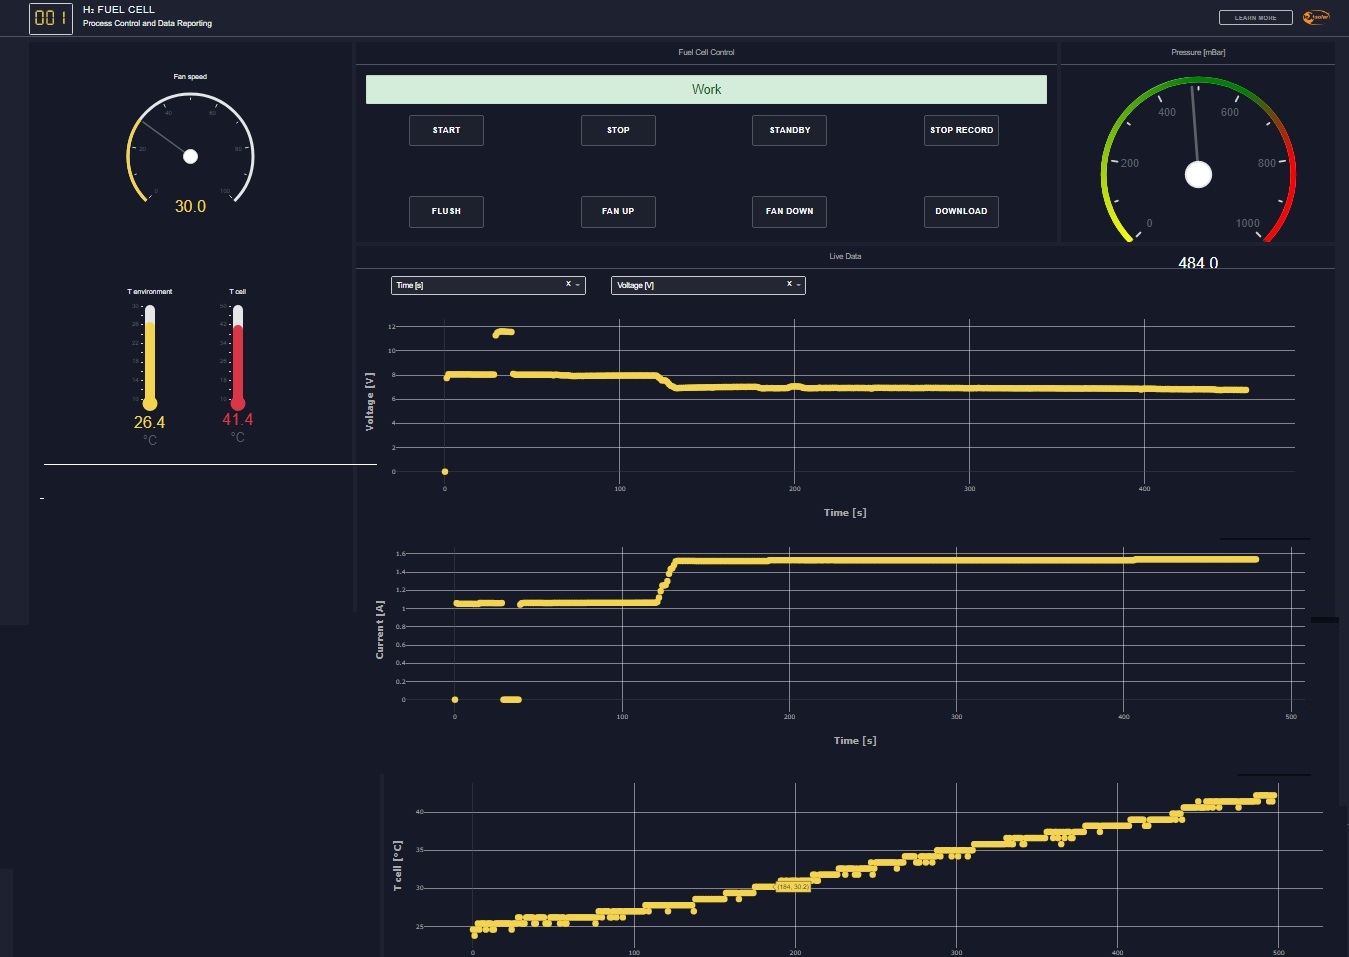Clear the Time [s] dropdown selection

568,284
